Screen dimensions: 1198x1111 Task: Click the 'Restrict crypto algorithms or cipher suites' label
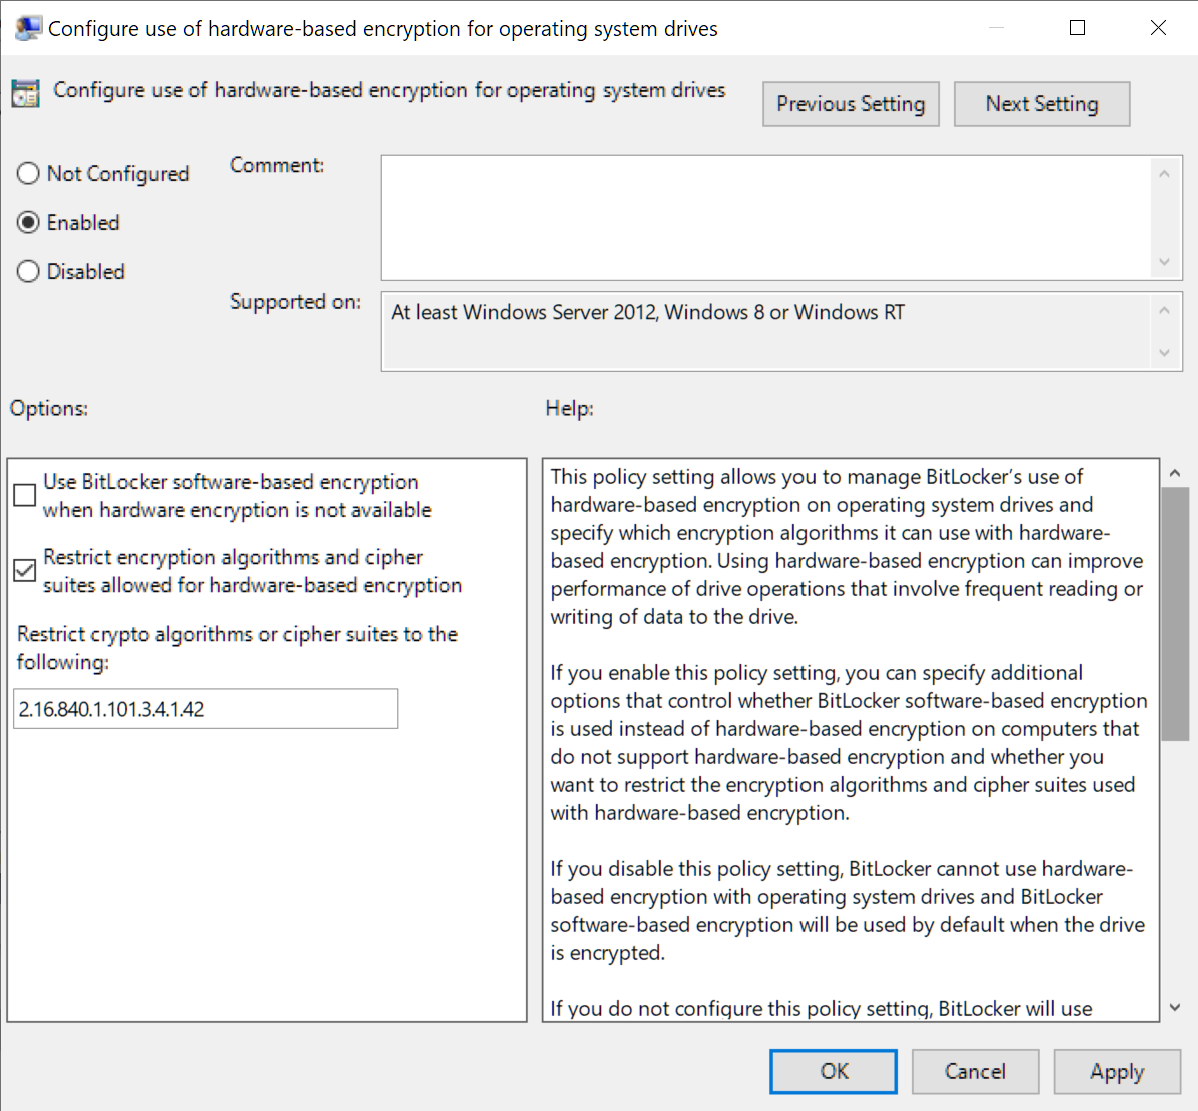237,648
